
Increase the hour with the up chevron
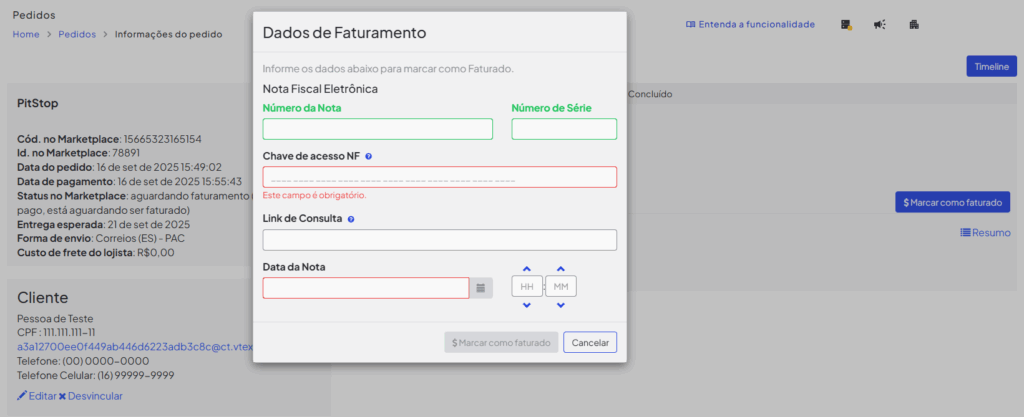click(527, 269)
